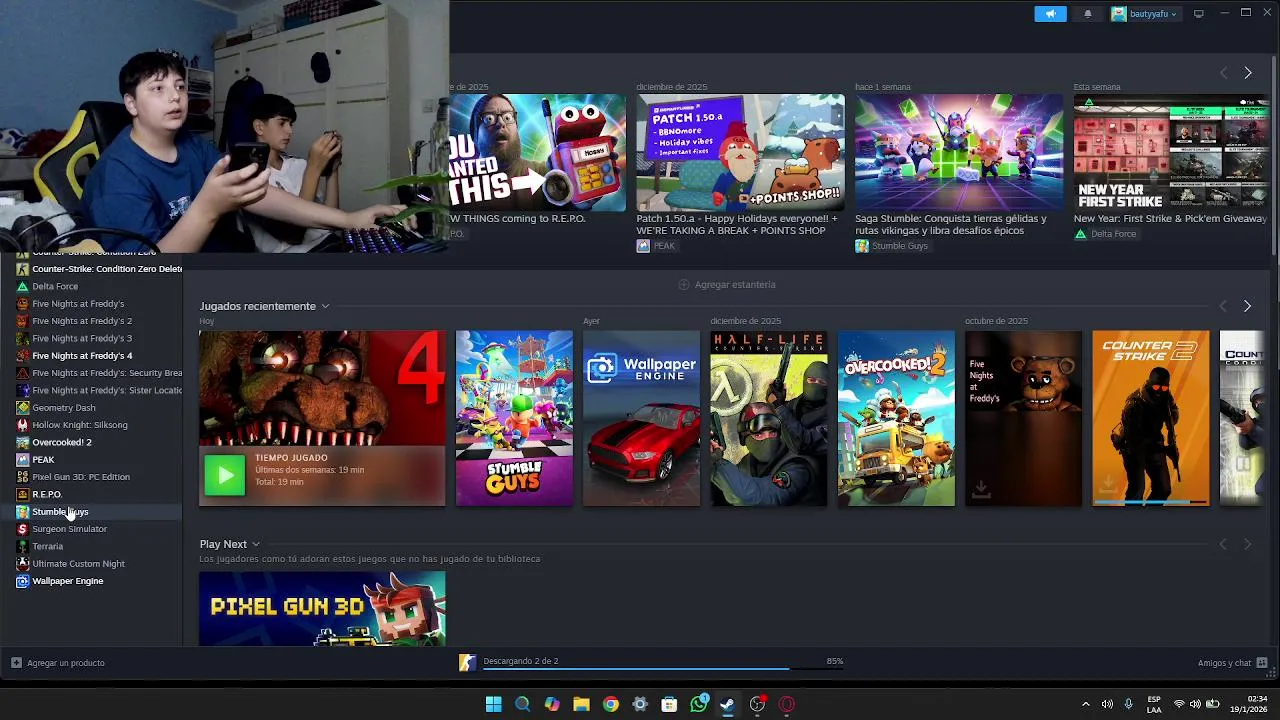Click the Surgeon Simulator red icon

click(22, 529)
